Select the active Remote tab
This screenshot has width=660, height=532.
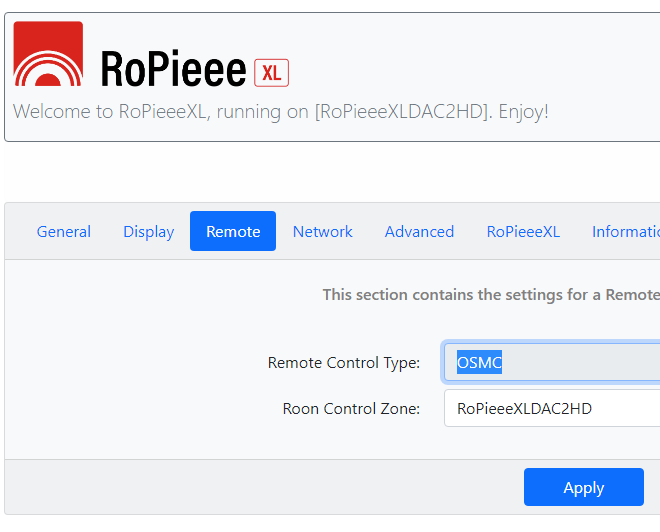(x=233, y=231)
